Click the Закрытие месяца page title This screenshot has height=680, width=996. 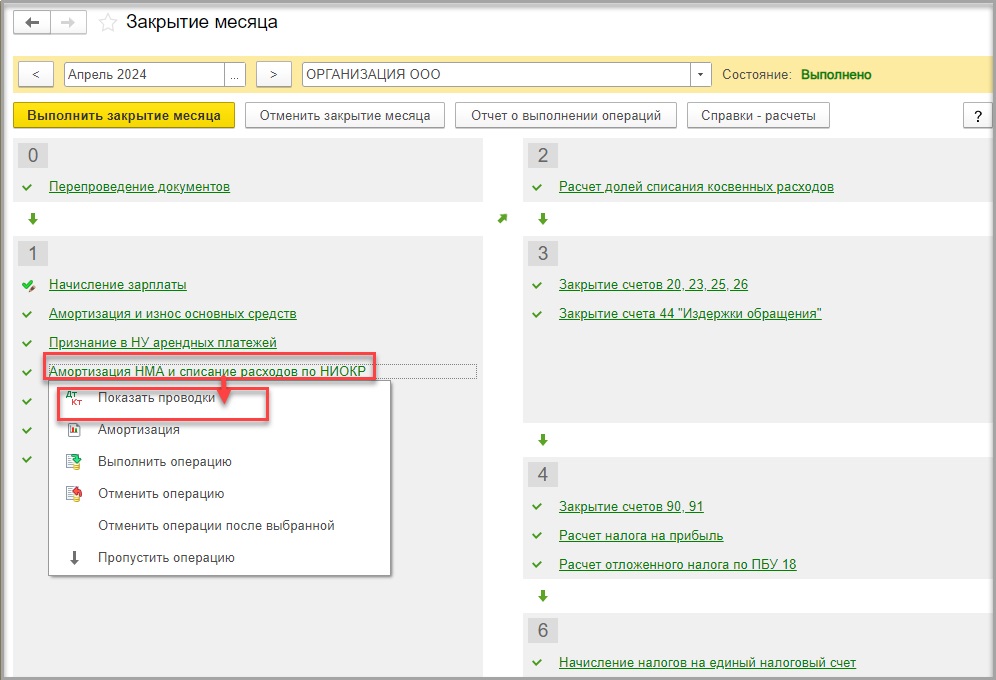pos(201,22)
